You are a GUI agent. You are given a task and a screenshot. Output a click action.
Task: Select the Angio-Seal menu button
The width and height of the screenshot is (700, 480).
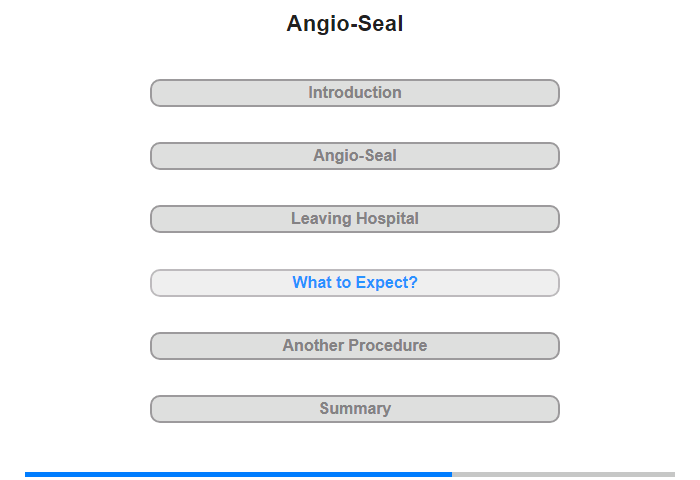(354, 156)
